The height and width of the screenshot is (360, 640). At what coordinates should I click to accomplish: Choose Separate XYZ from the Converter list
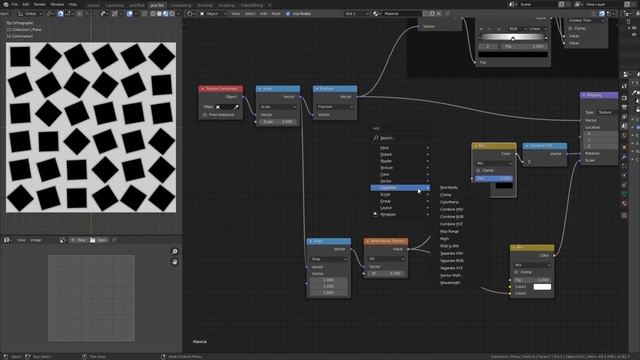[451, 268]
